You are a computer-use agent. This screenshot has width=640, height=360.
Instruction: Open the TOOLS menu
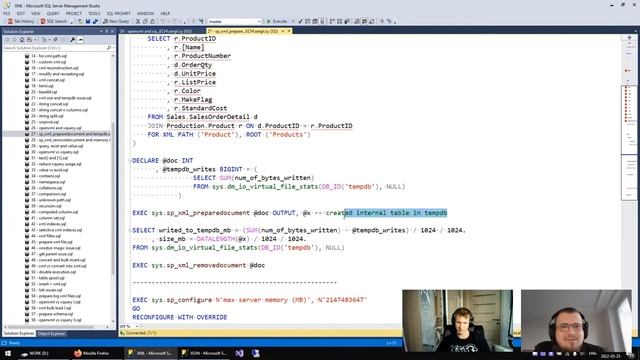(x=94, y=13)
